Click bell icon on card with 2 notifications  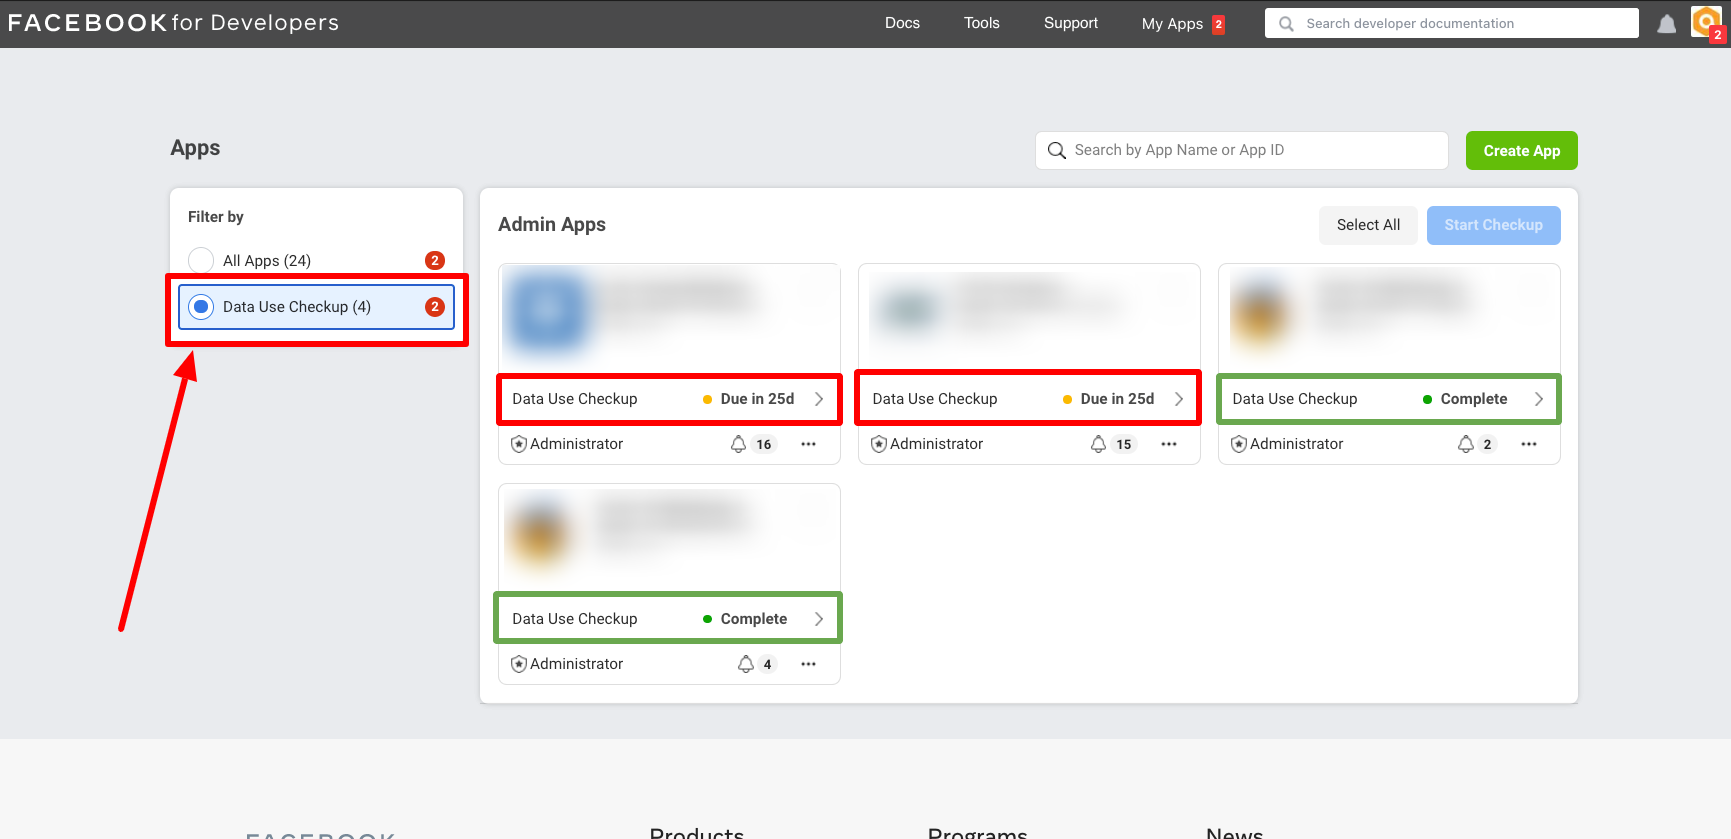[1466, 444]
